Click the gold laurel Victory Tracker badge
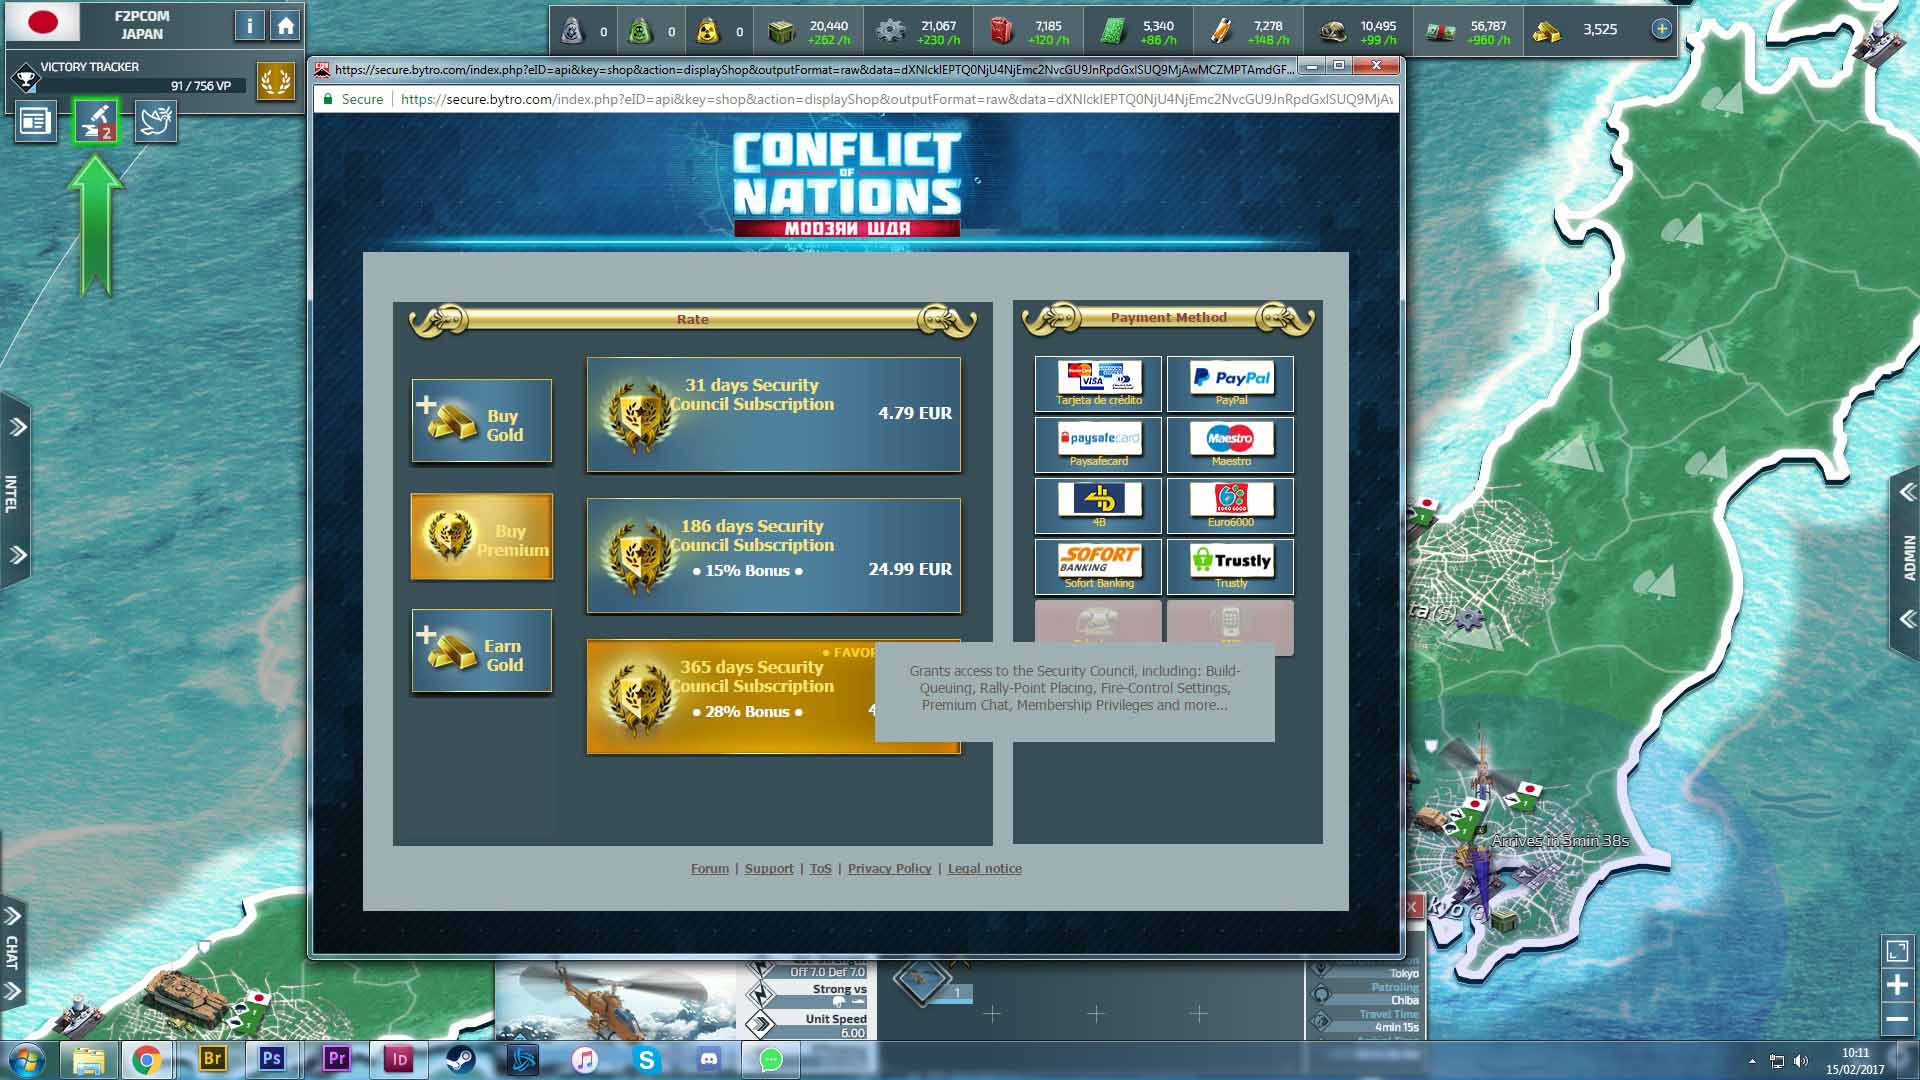The image size is (1920, 1080). click(275, 80)
